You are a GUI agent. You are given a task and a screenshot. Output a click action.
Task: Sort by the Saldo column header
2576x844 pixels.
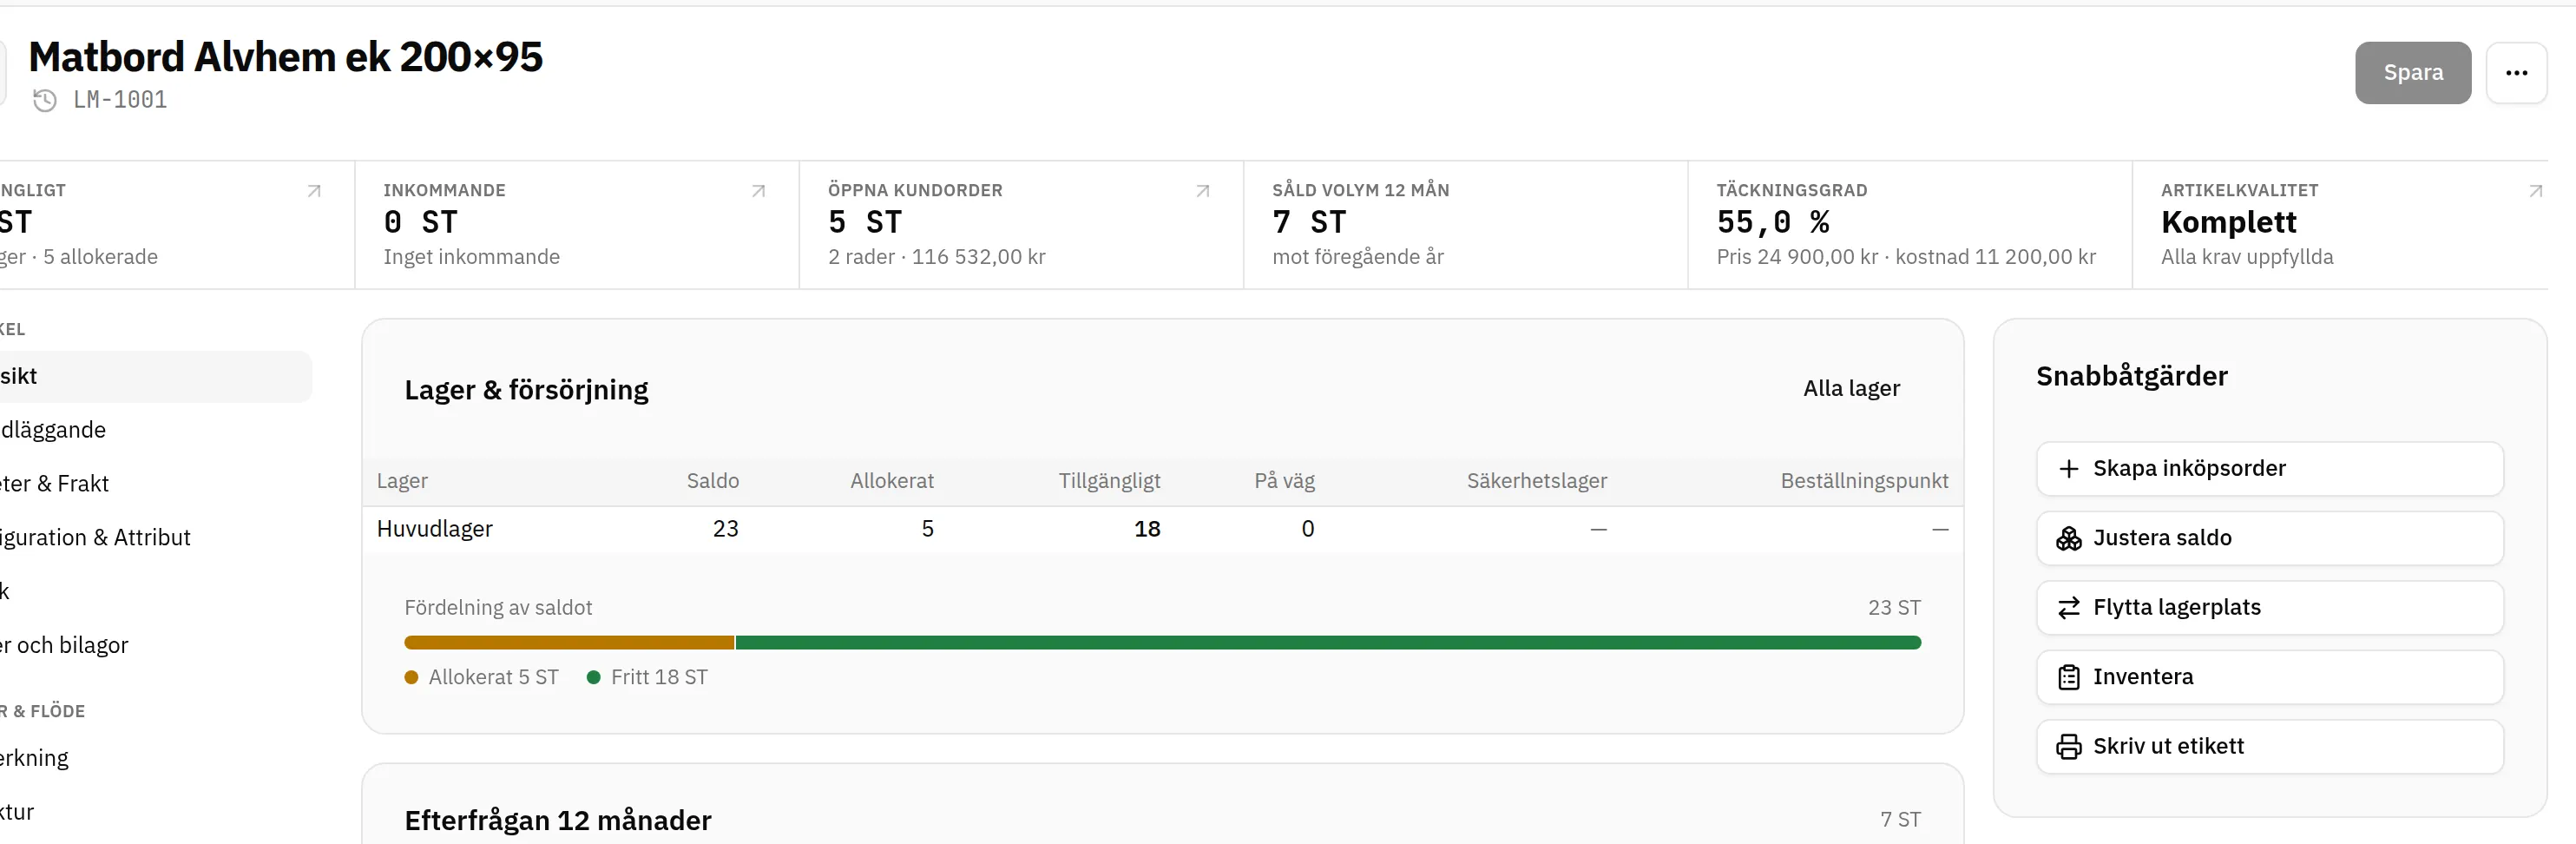(712, 481)
